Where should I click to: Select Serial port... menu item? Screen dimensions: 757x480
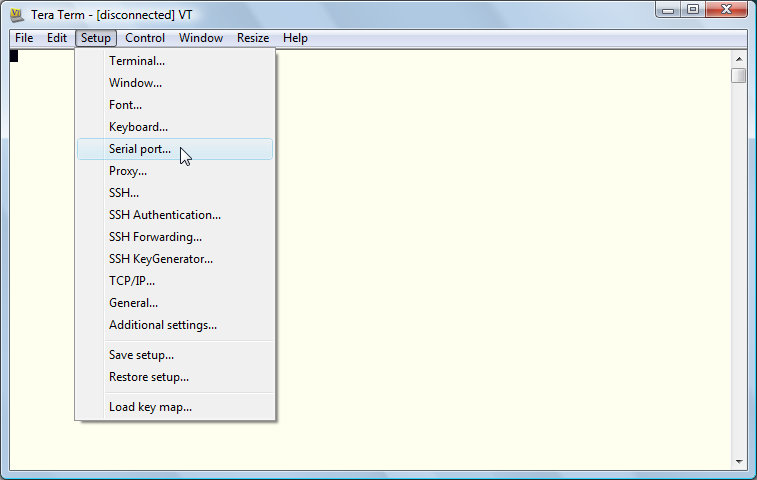[140, 149]
